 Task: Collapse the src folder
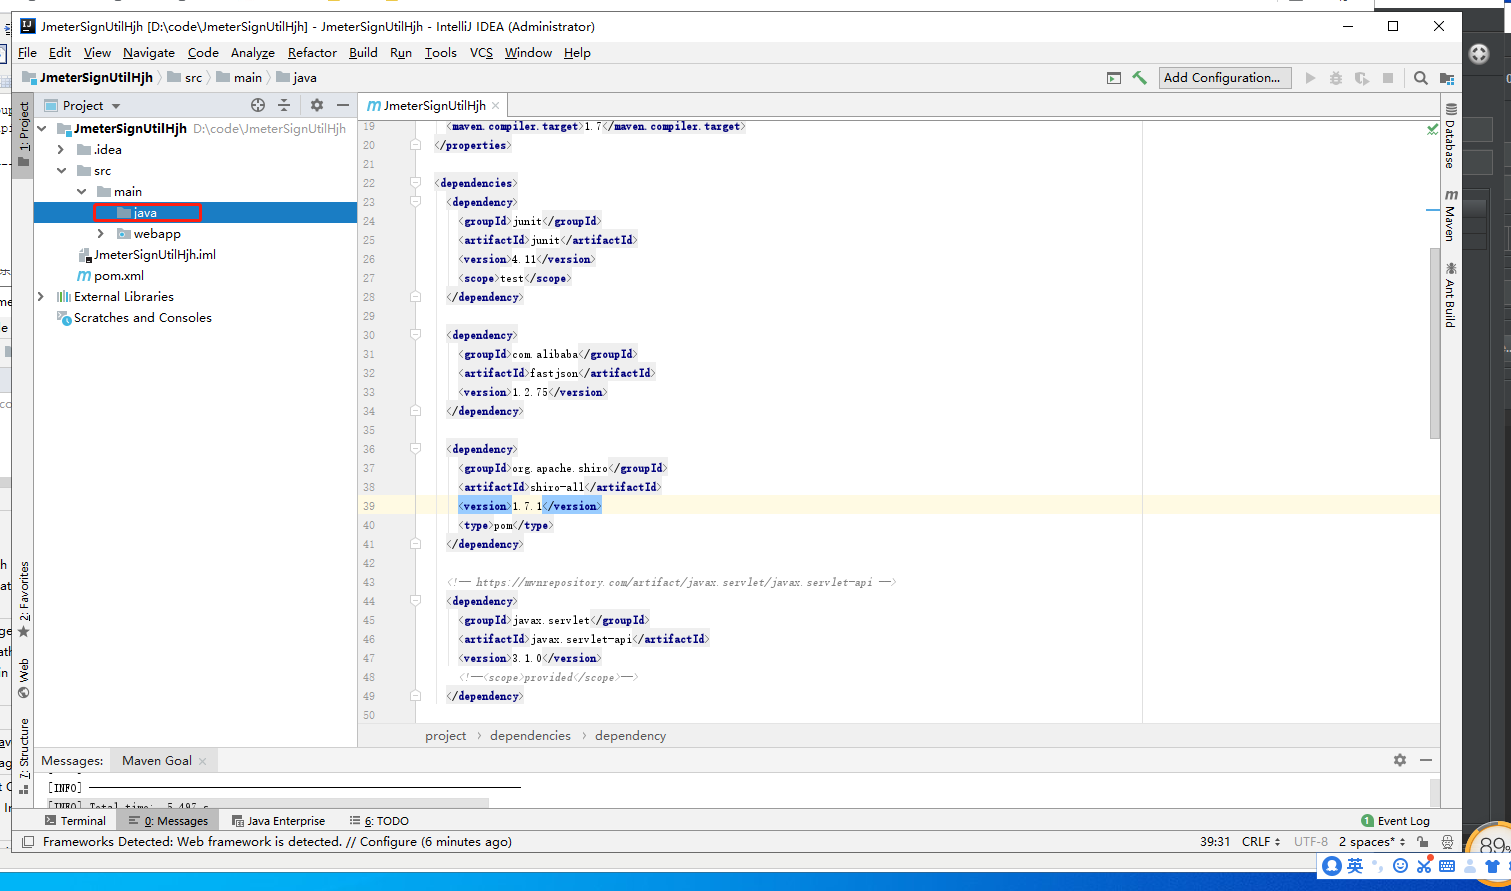61,171
